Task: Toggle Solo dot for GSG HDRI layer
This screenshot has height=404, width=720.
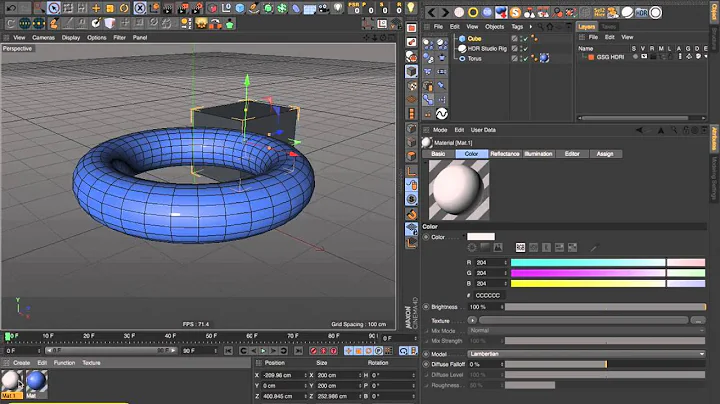Action: point(635,57)
